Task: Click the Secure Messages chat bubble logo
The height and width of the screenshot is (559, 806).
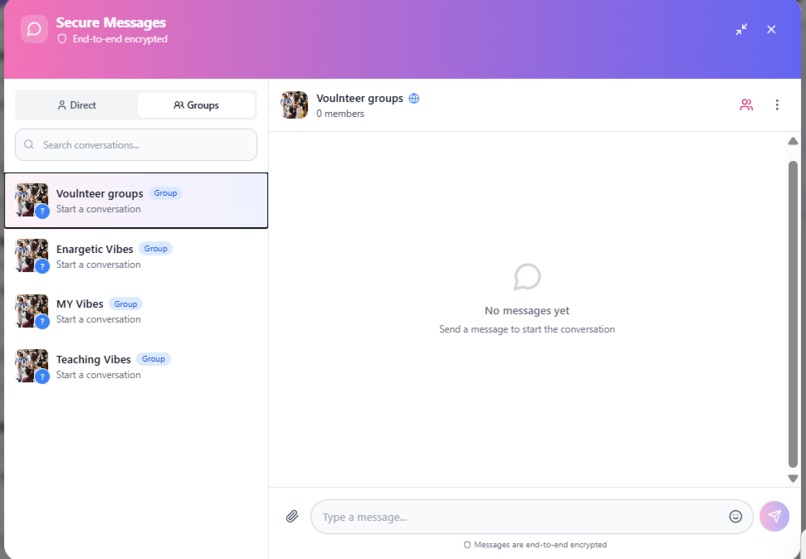Action: (x=34, y=29)
